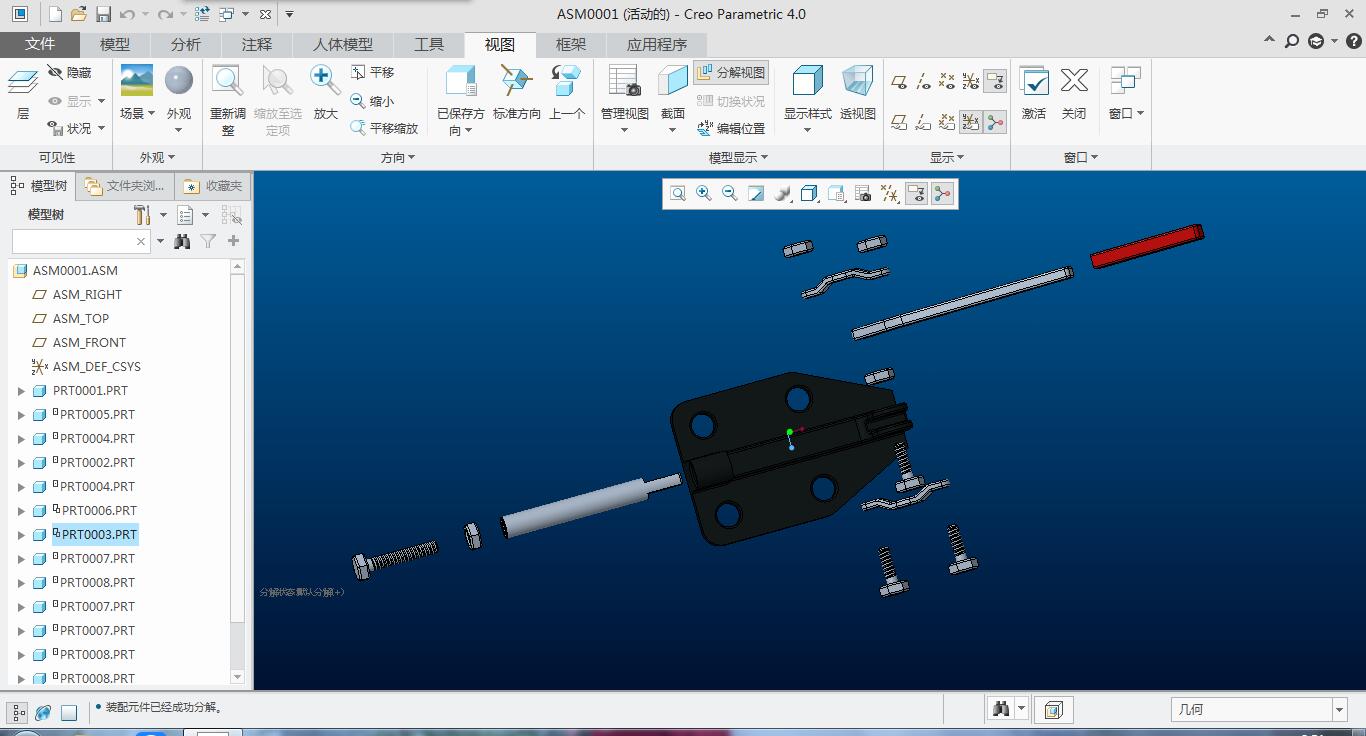Screen dimensions: 1366x736
Task: Switch to Folder Browser (文件夹浏…) tab
Action: coord(125,186)
